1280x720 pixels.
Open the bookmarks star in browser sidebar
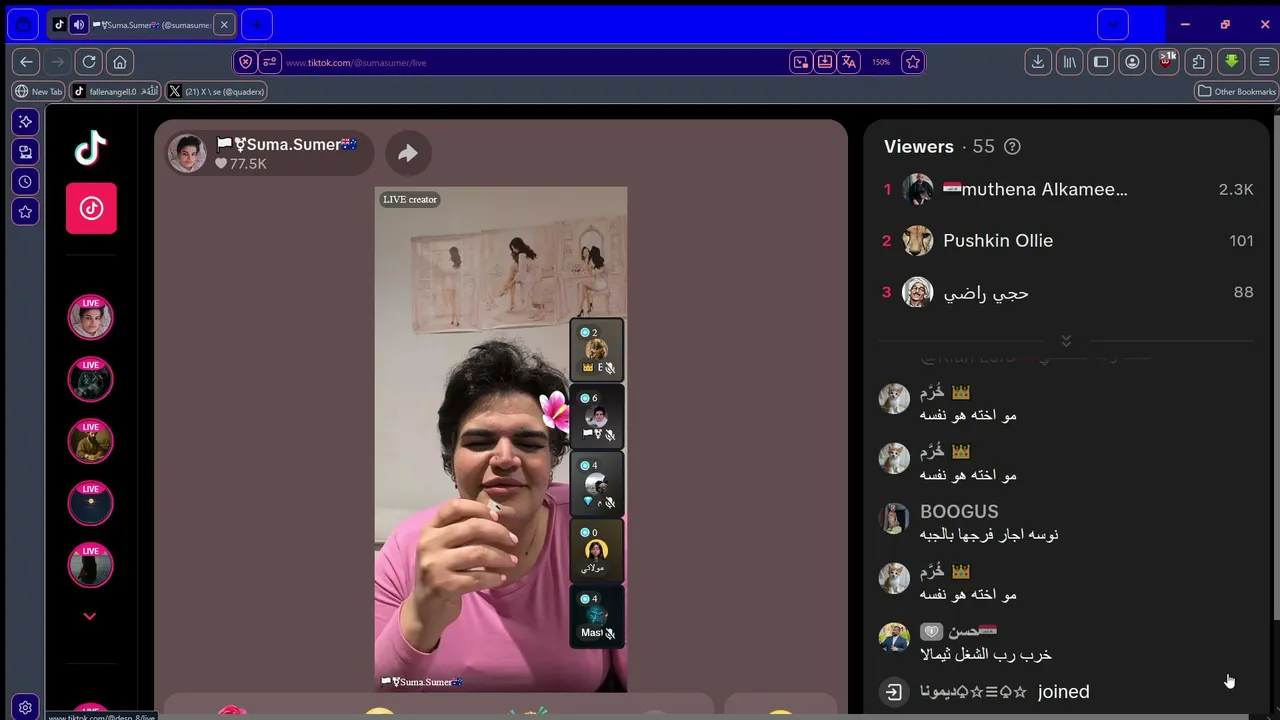(x=26, y=211)
